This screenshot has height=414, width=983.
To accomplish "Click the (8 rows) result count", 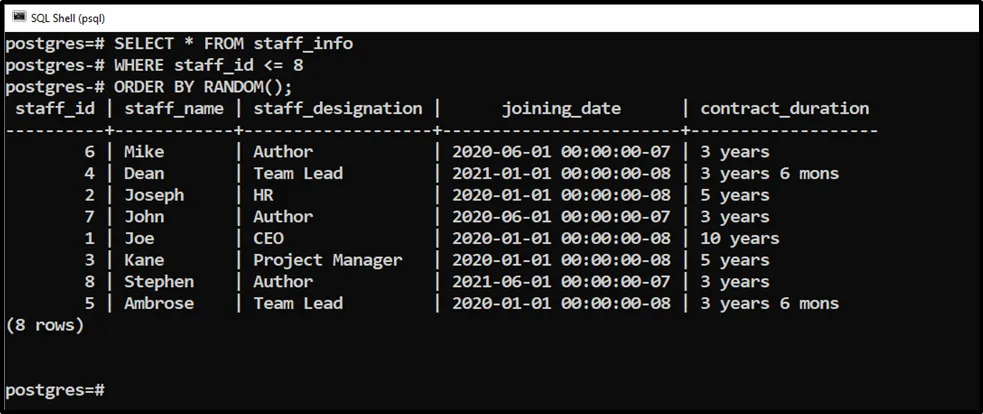I will (x=45, y=325).
